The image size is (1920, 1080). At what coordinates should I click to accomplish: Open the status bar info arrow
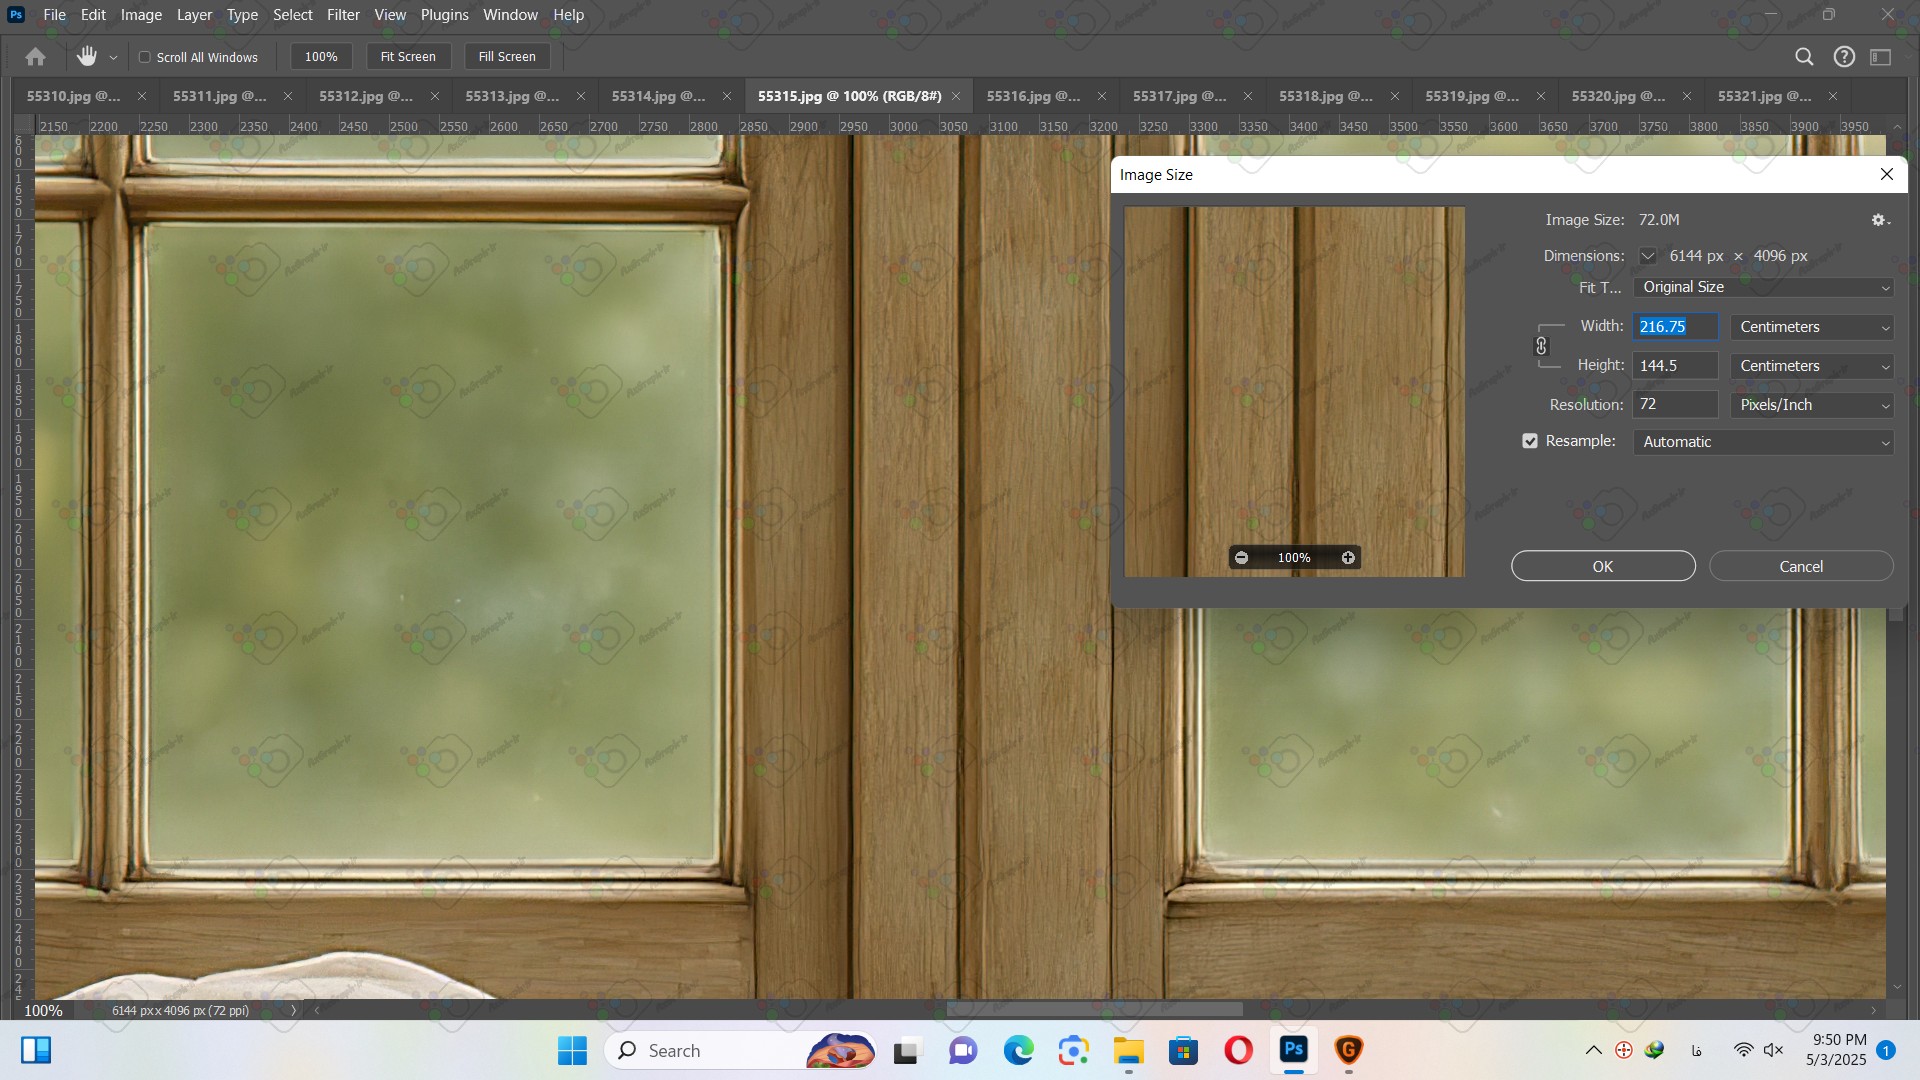pyautogui.click(x=293, y=1010)
